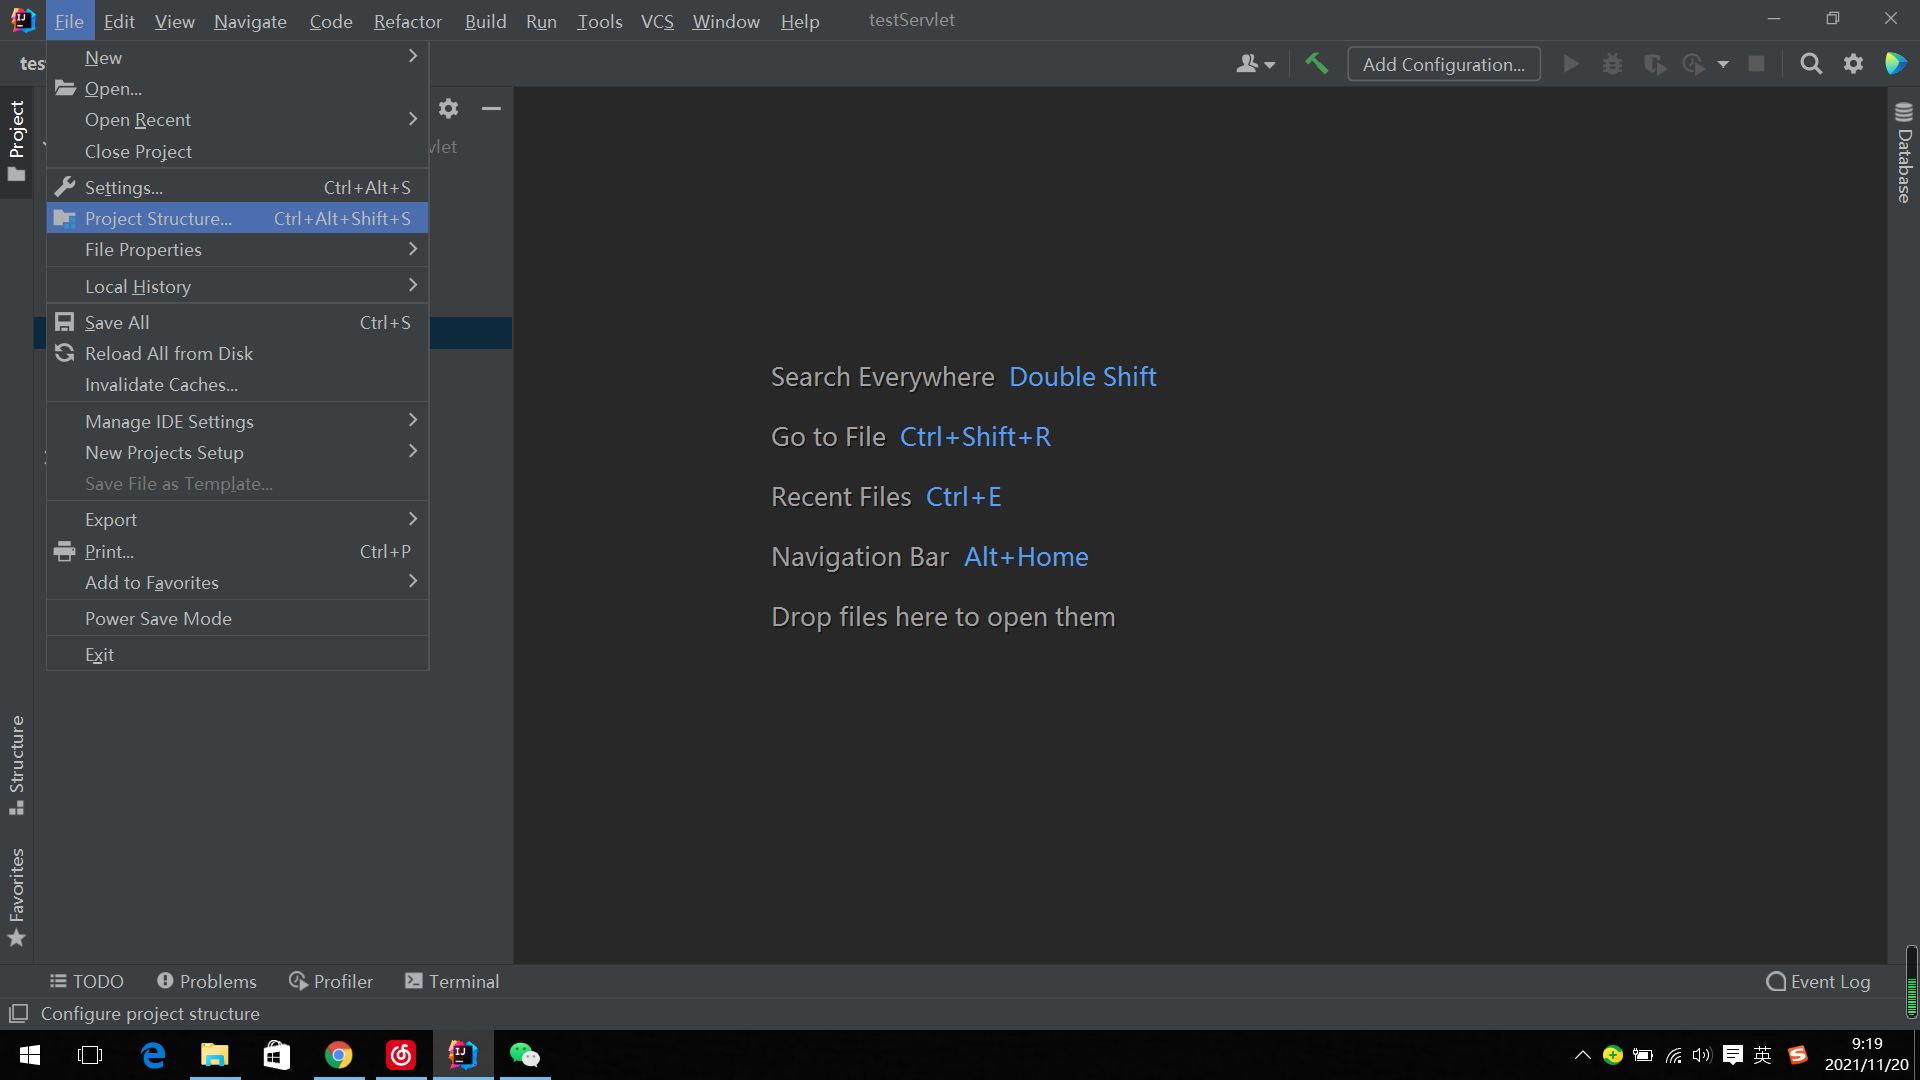Open the Project tool window tab
Viewport: 1920px width, 1080px height.
16,141
